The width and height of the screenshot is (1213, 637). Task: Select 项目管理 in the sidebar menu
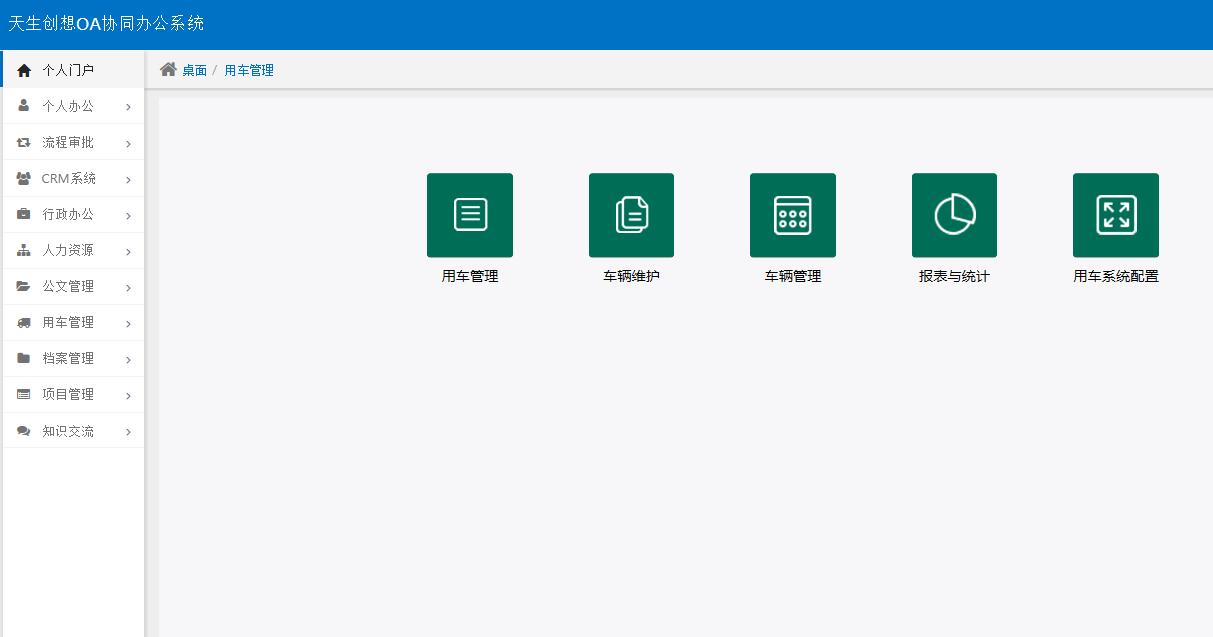click(x=68, y=394)
